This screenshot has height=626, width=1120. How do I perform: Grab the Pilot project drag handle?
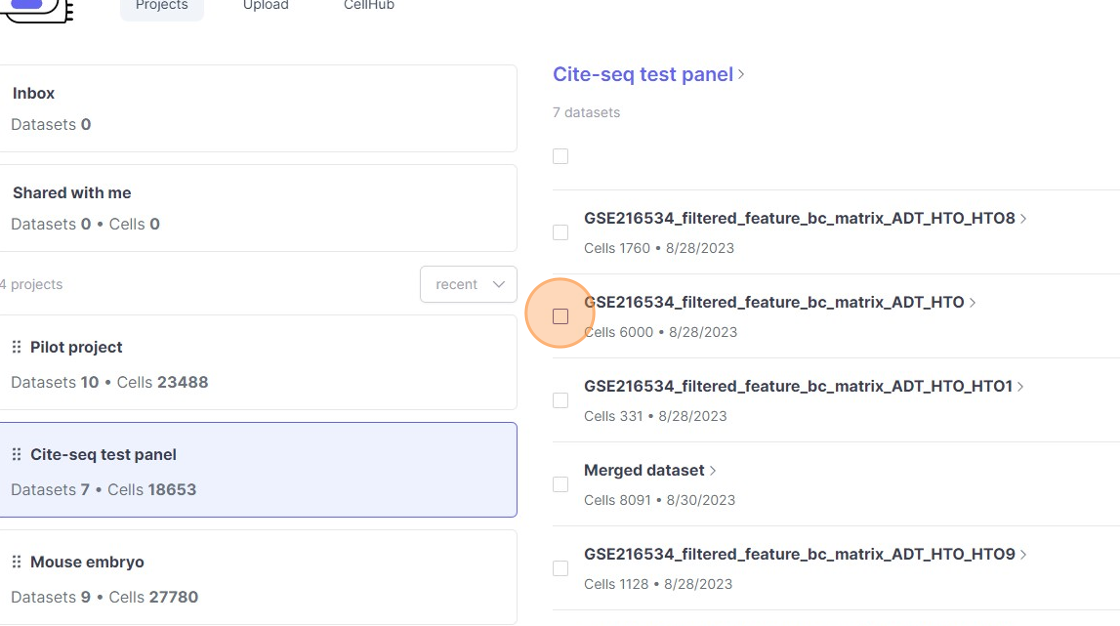pyautogui.click(x=16, y=347)
